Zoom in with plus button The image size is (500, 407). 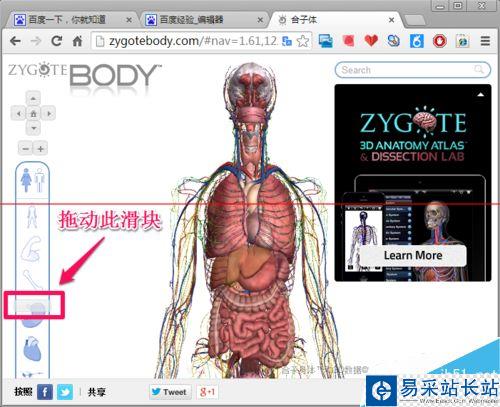point(41,148)
